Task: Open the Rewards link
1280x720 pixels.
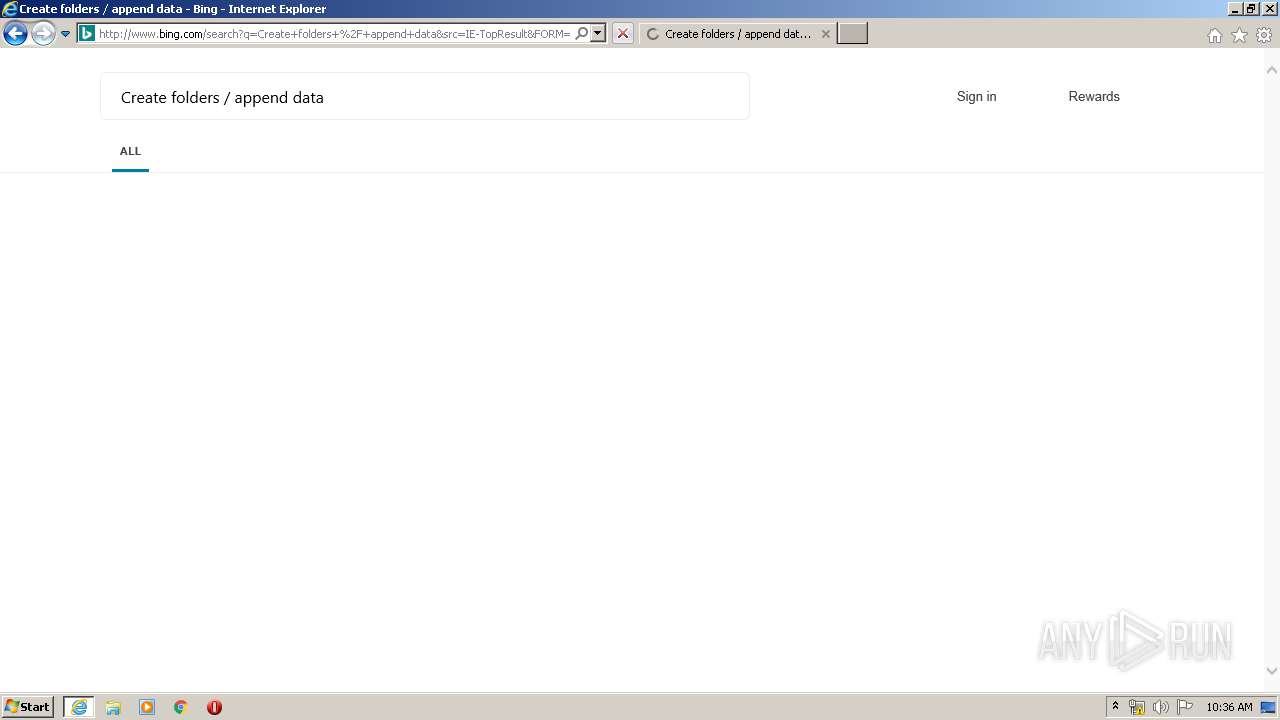Action: point(1094,97)
